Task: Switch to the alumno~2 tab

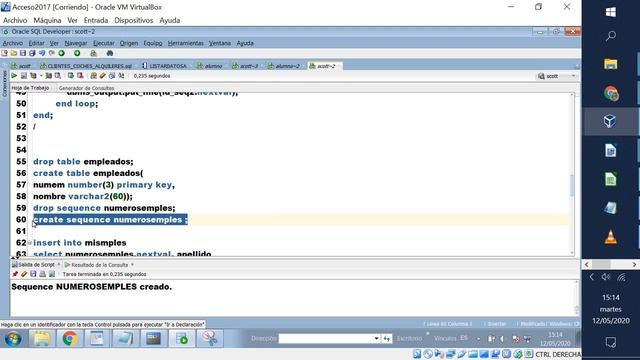Action: [x=284, y=66]
